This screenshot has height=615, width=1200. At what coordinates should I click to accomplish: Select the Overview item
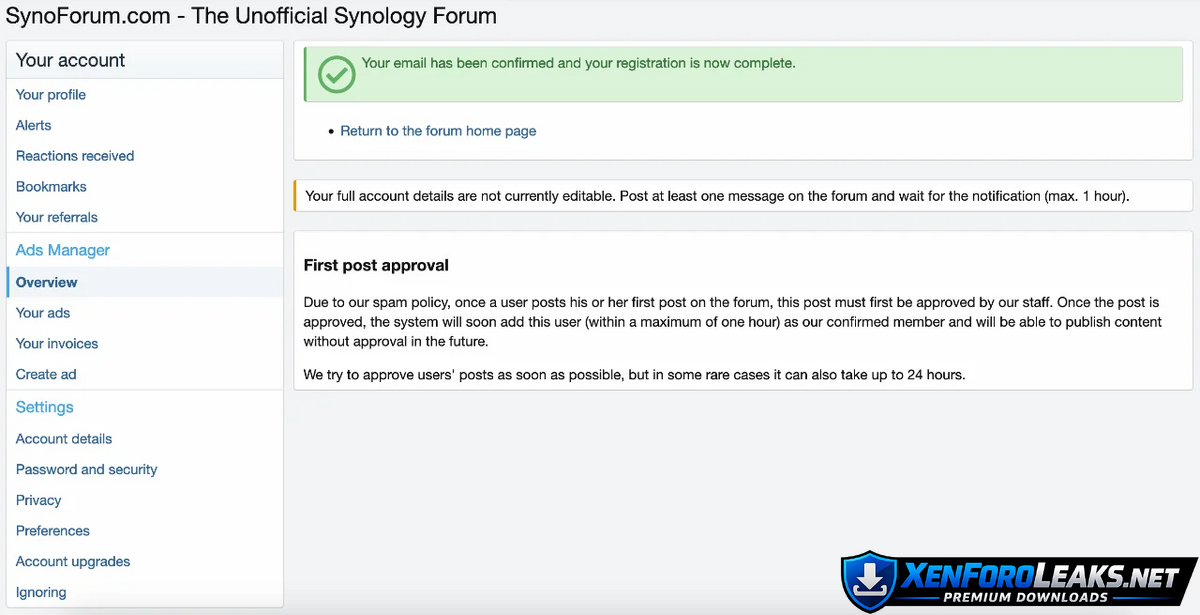pyautogui.click(x=47, y=282)
